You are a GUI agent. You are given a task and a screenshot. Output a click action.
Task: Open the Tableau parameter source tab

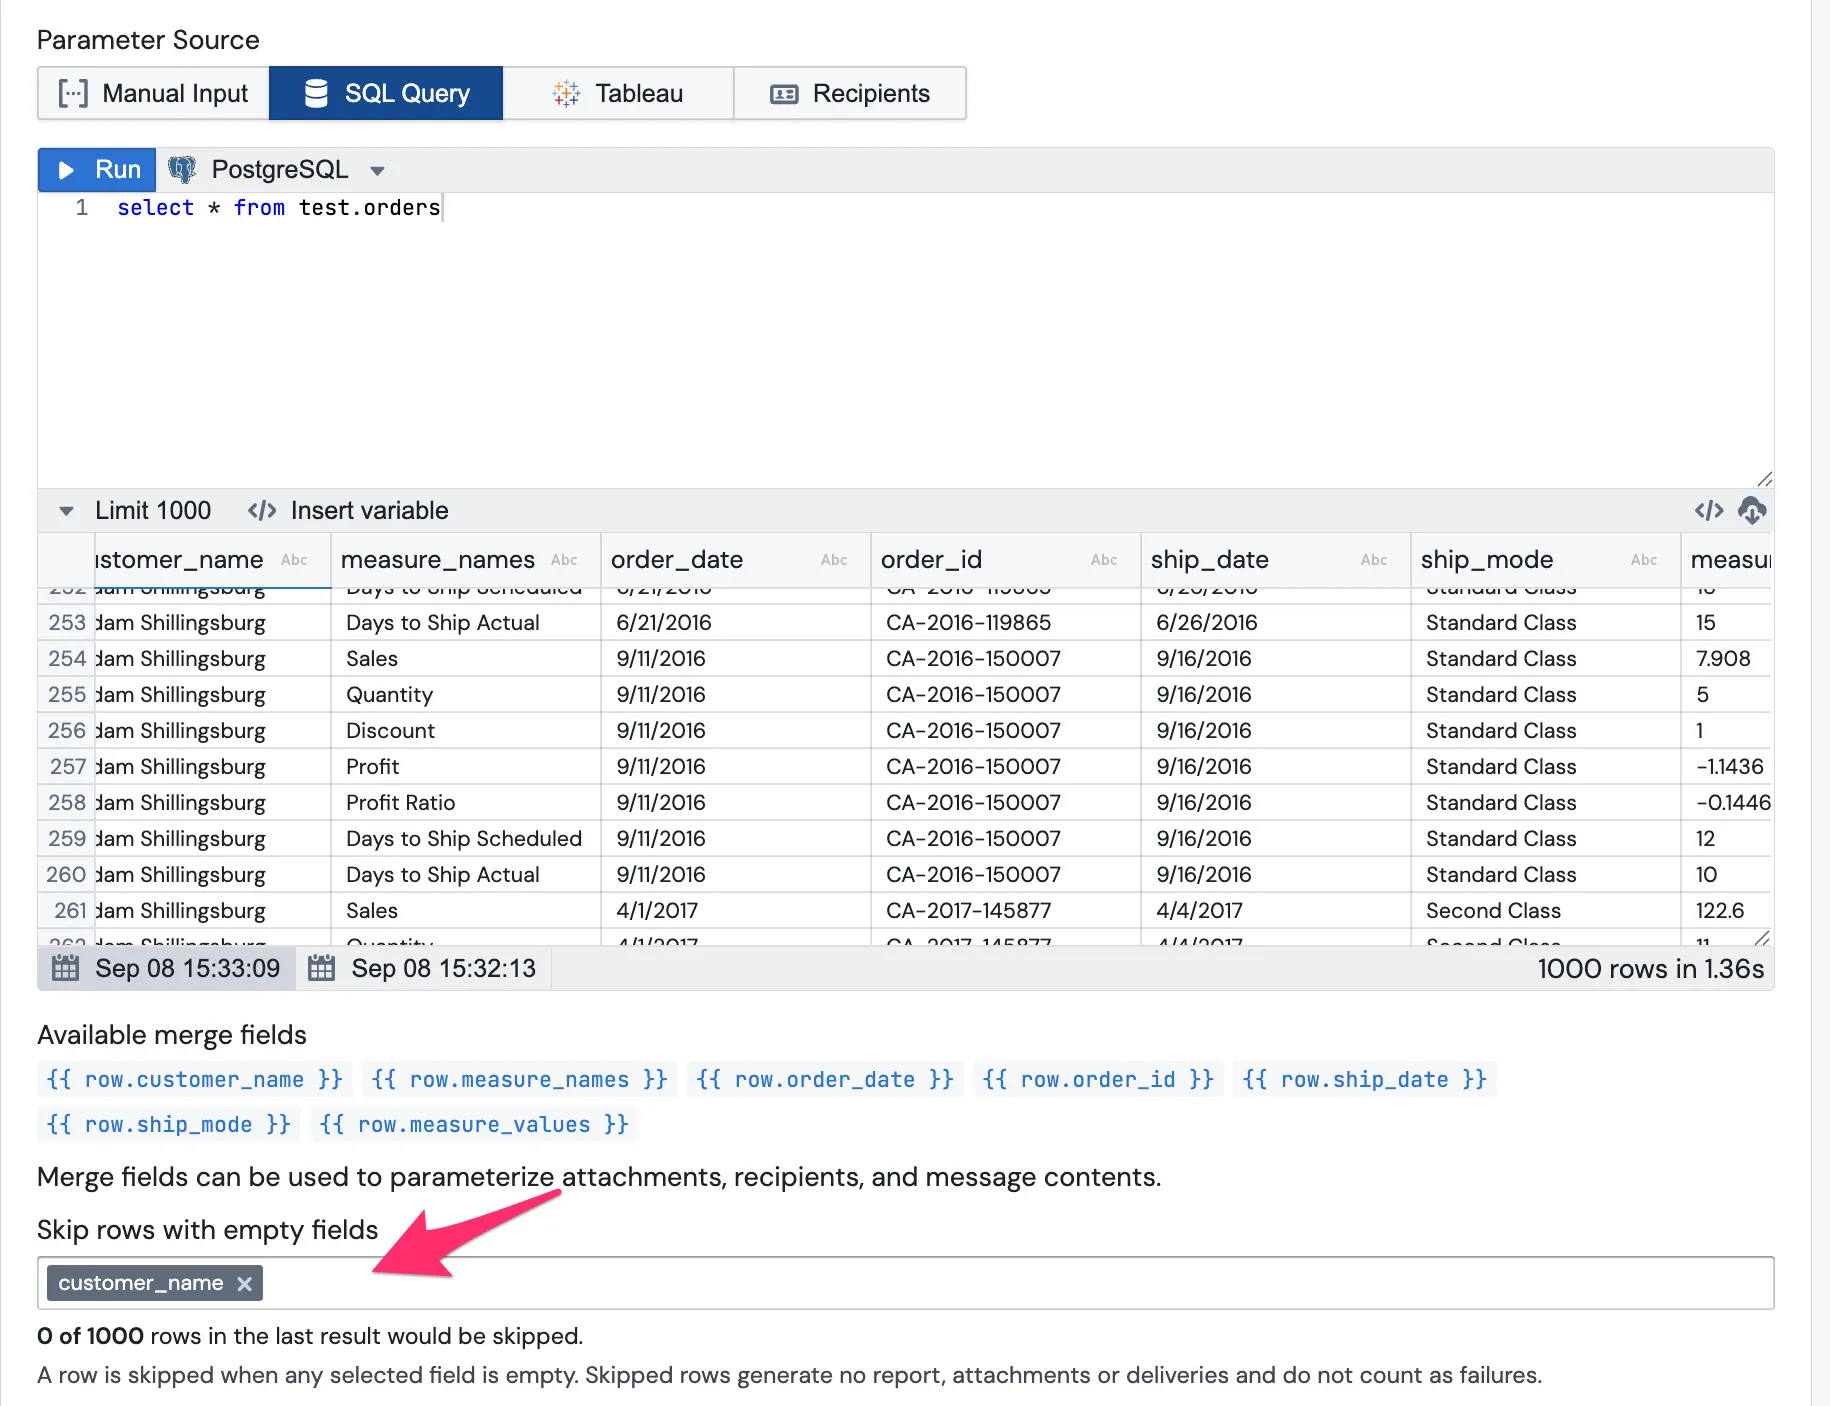point(618,93)
